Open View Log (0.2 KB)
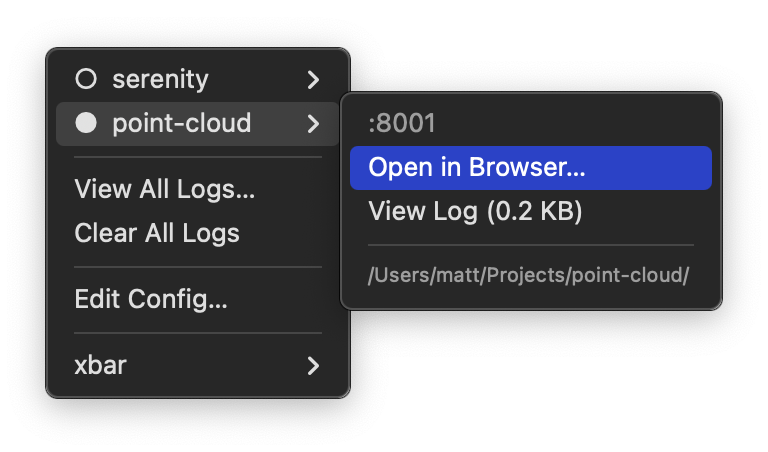The width and height of the screenshot is (768, 452). [x=475, y=211]
